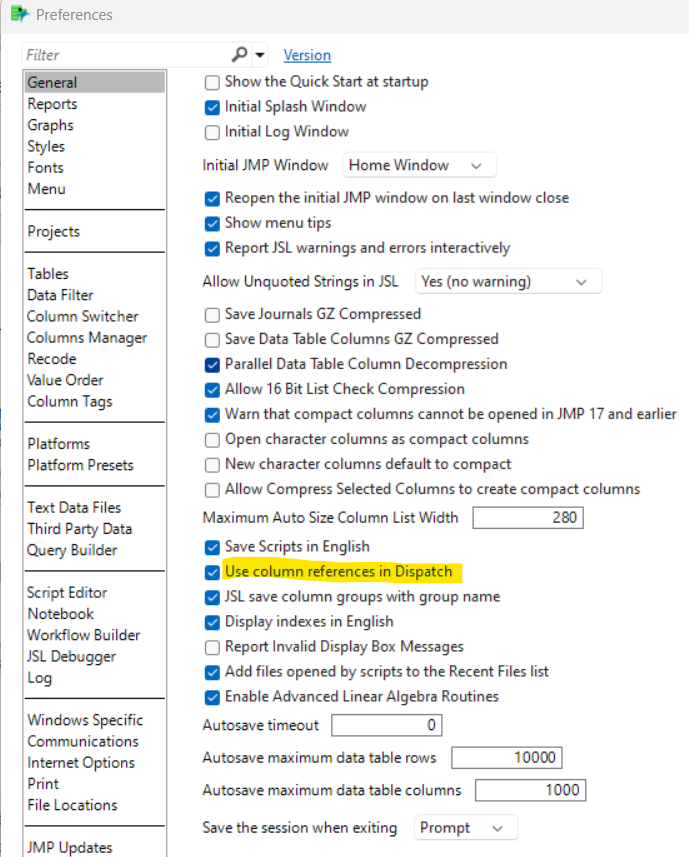The width and height of the screenshot is (689, 857).
Task: Open Log preferences category
Action: tap(40, 678)
